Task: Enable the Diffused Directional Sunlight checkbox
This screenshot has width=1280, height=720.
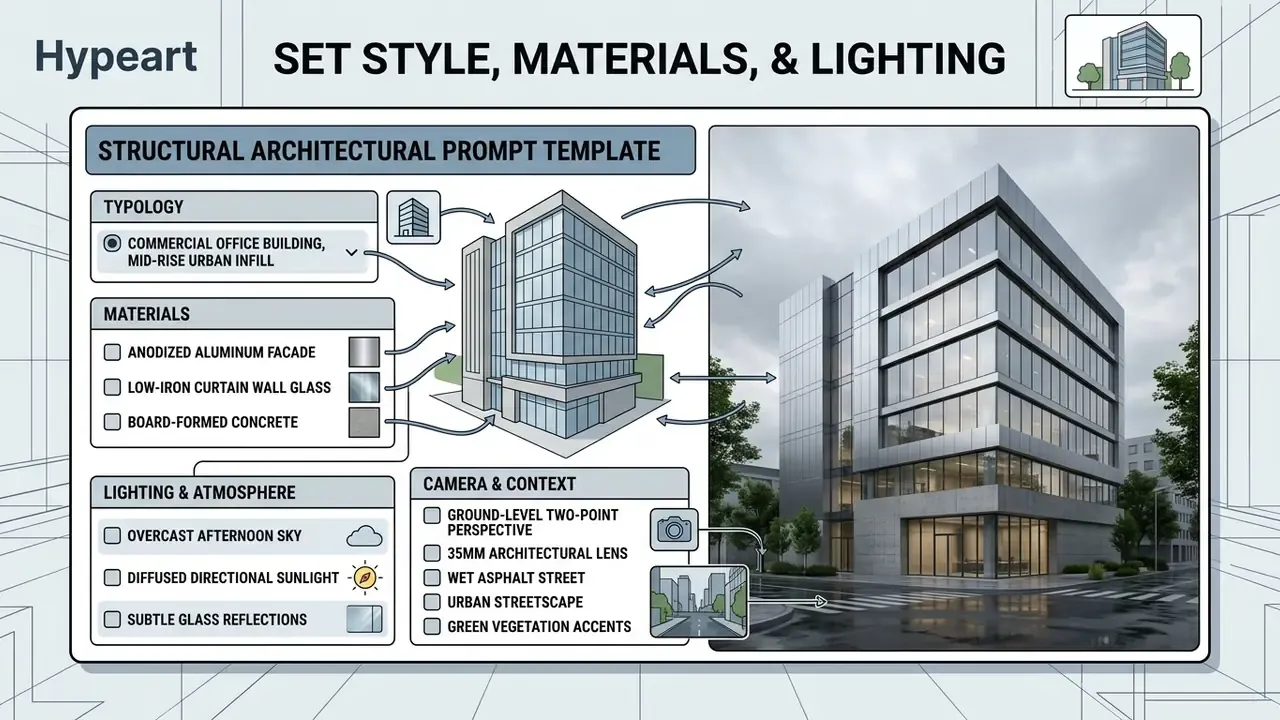Action: click(112, 578)
